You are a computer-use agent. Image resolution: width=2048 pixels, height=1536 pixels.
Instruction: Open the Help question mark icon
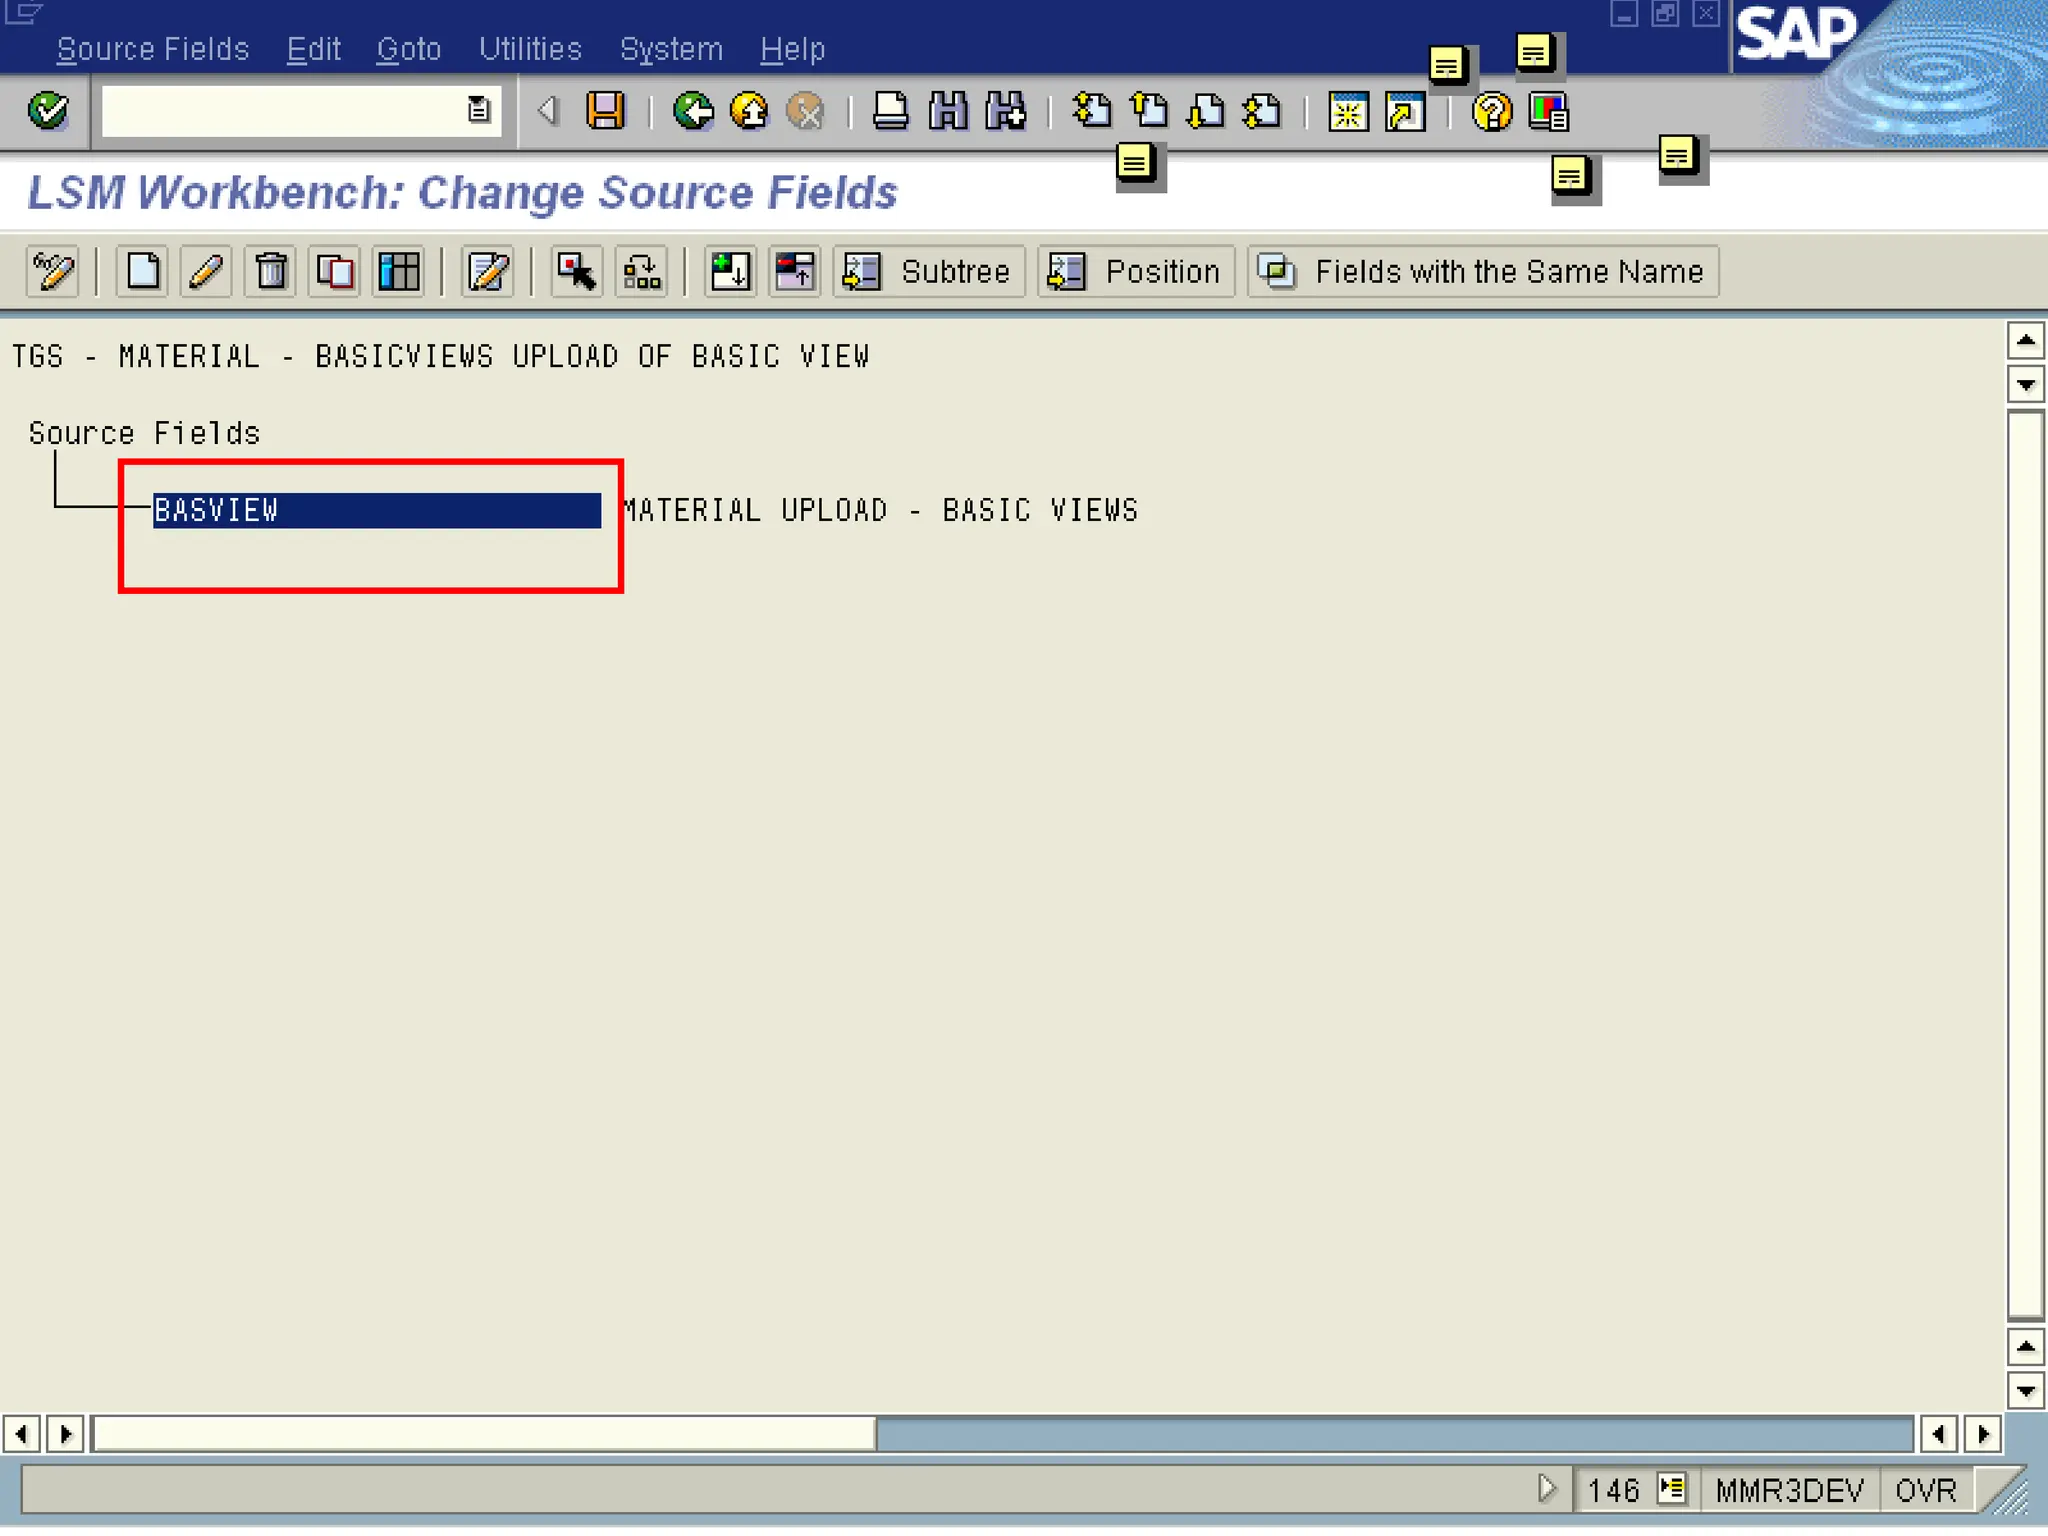click(x=1491, y=112)
